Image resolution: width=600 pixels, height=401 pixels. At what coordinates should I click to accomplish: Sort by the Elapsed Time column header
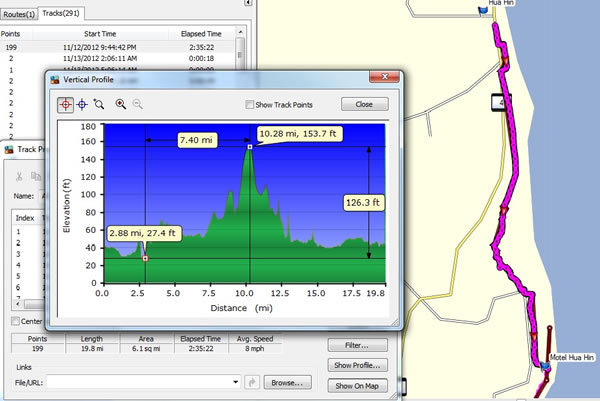(x=201, y=34)
